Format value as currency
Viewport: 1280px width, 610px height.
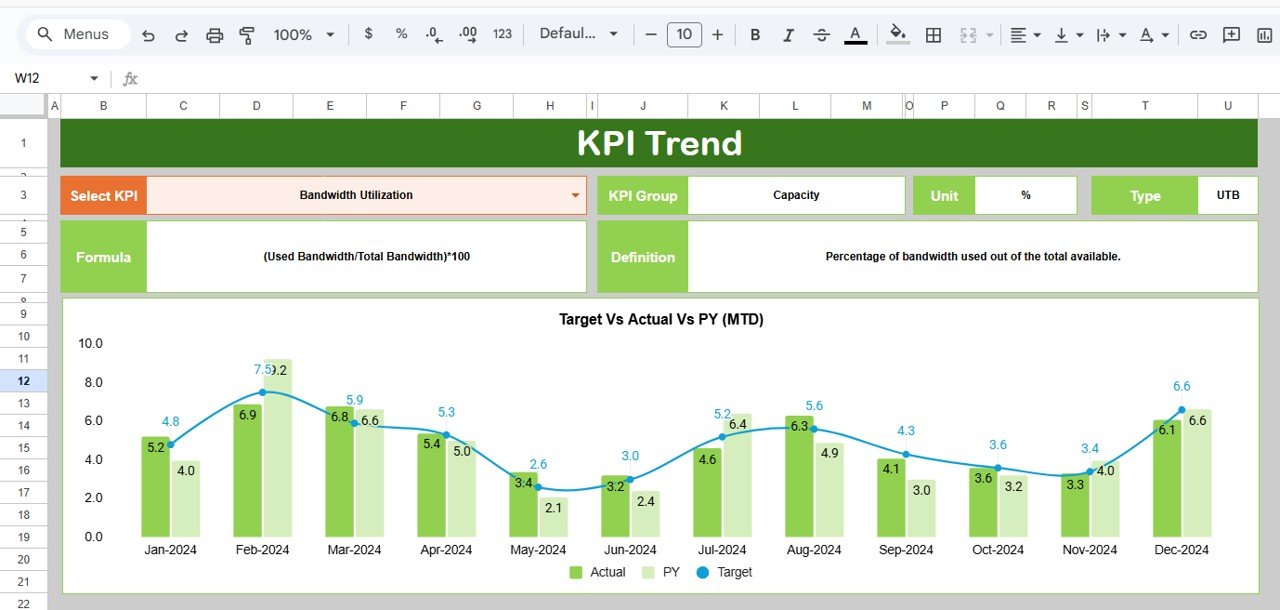(x=368, y=33)
